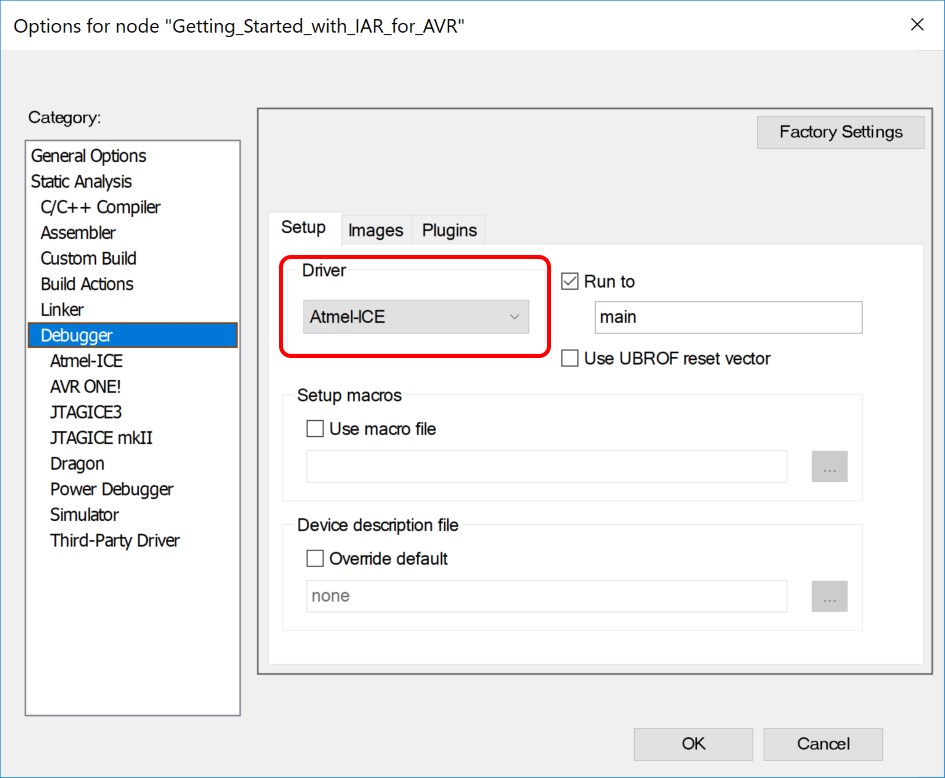Viewport: 945px width, 778px height.
Task: Click the Cancel button
Action: 823,744
